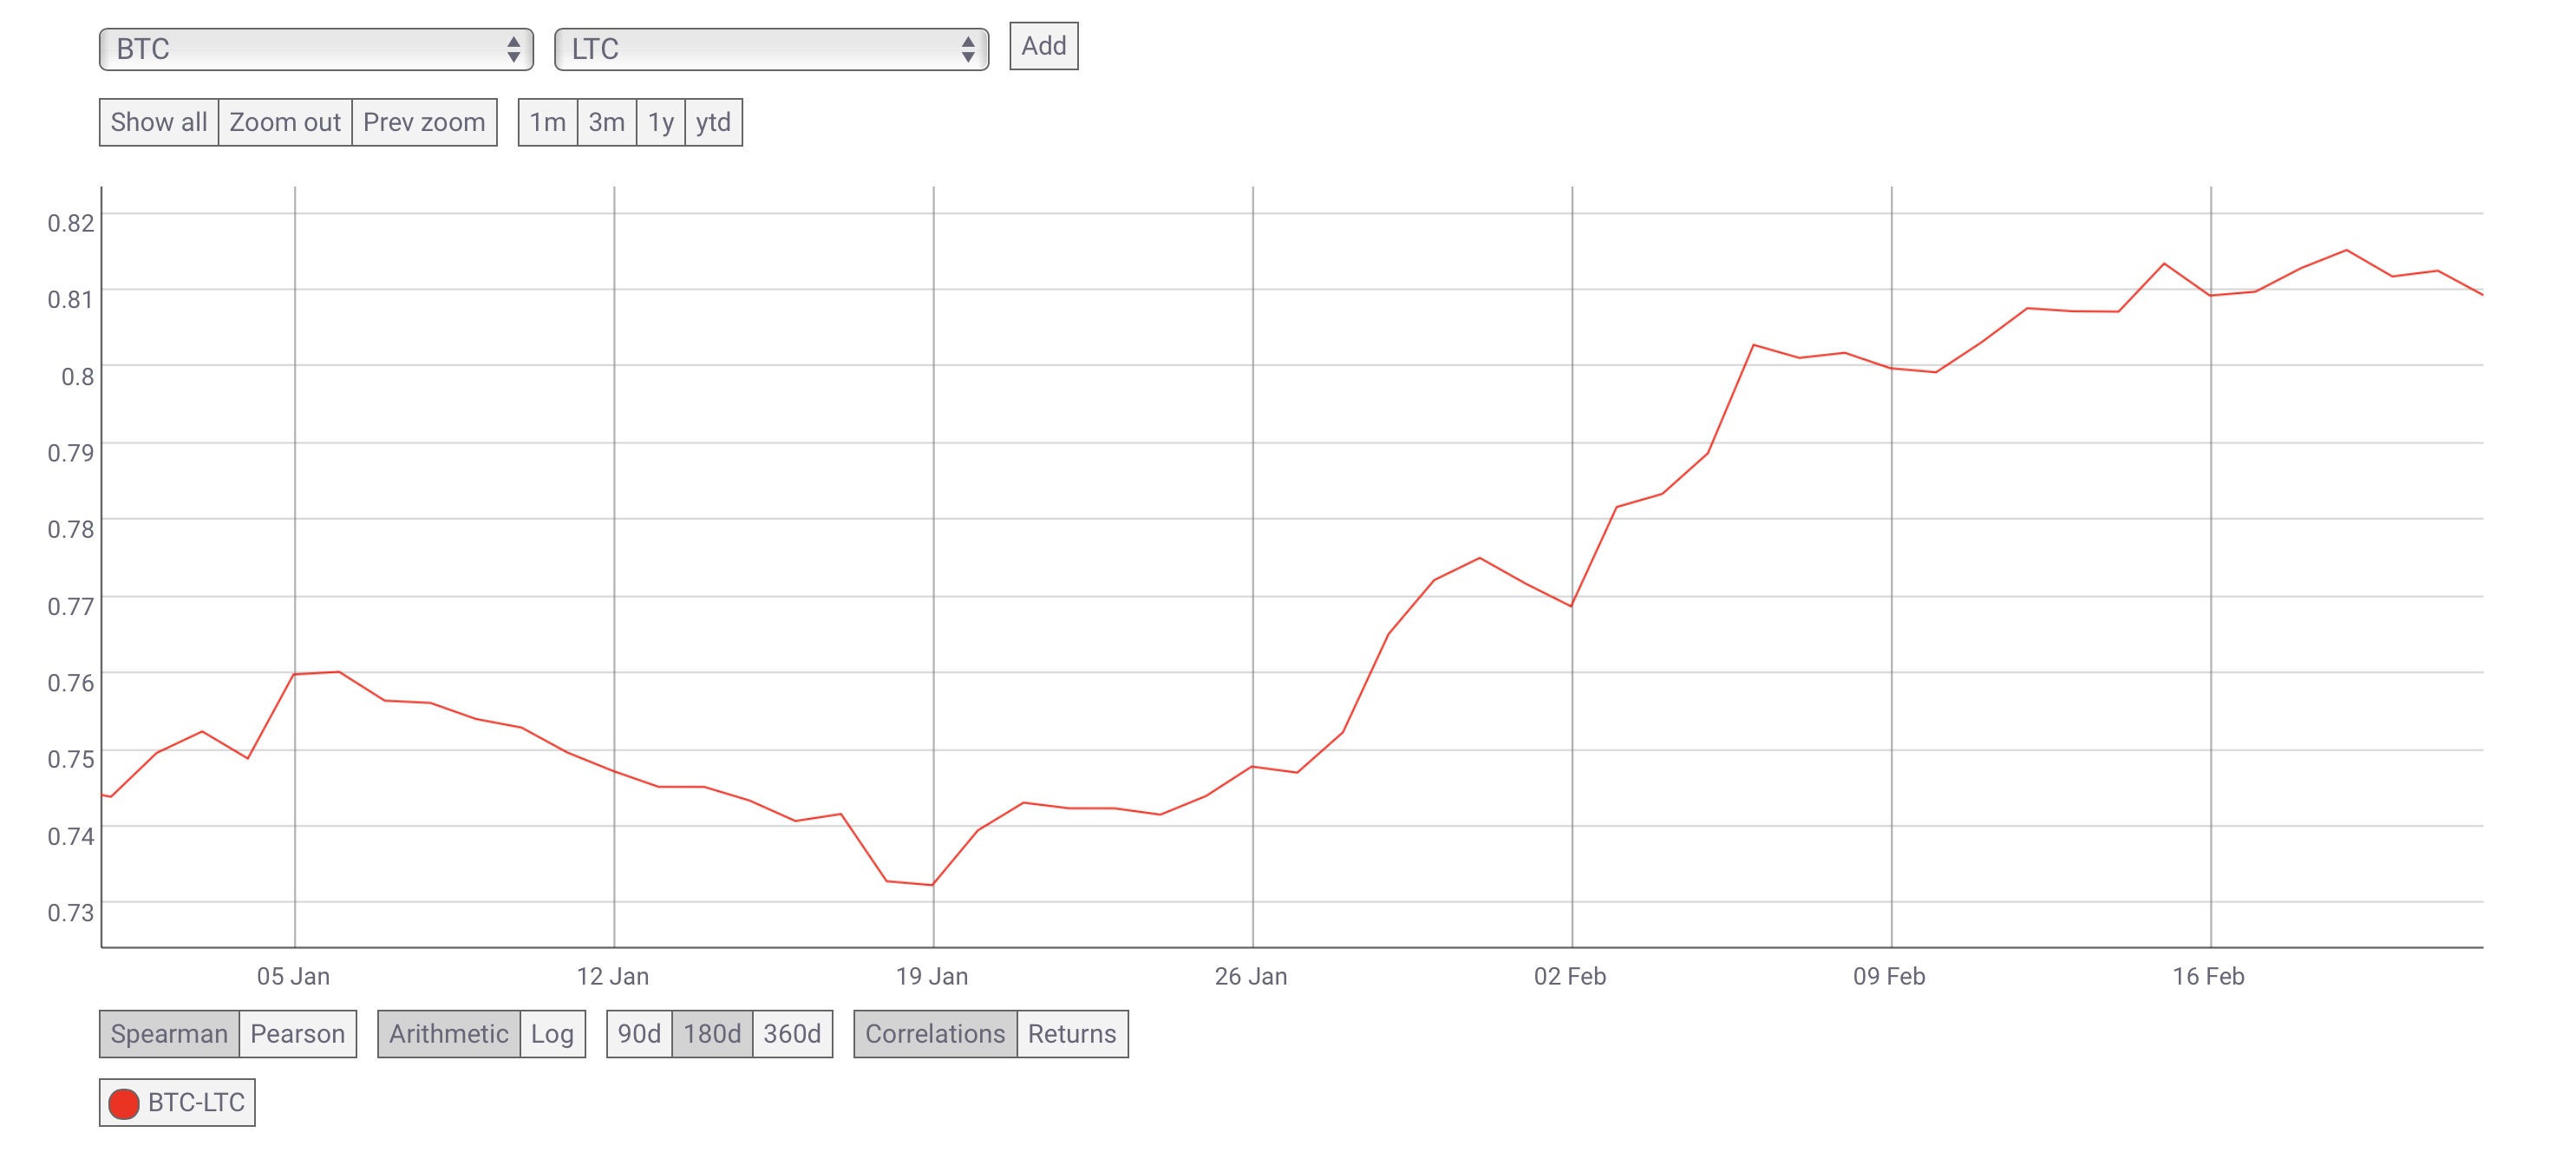Image resolution: width=2576 pixels, height=1152 pixels.
Task: Click the Show all button
Action: pos(159,122)
